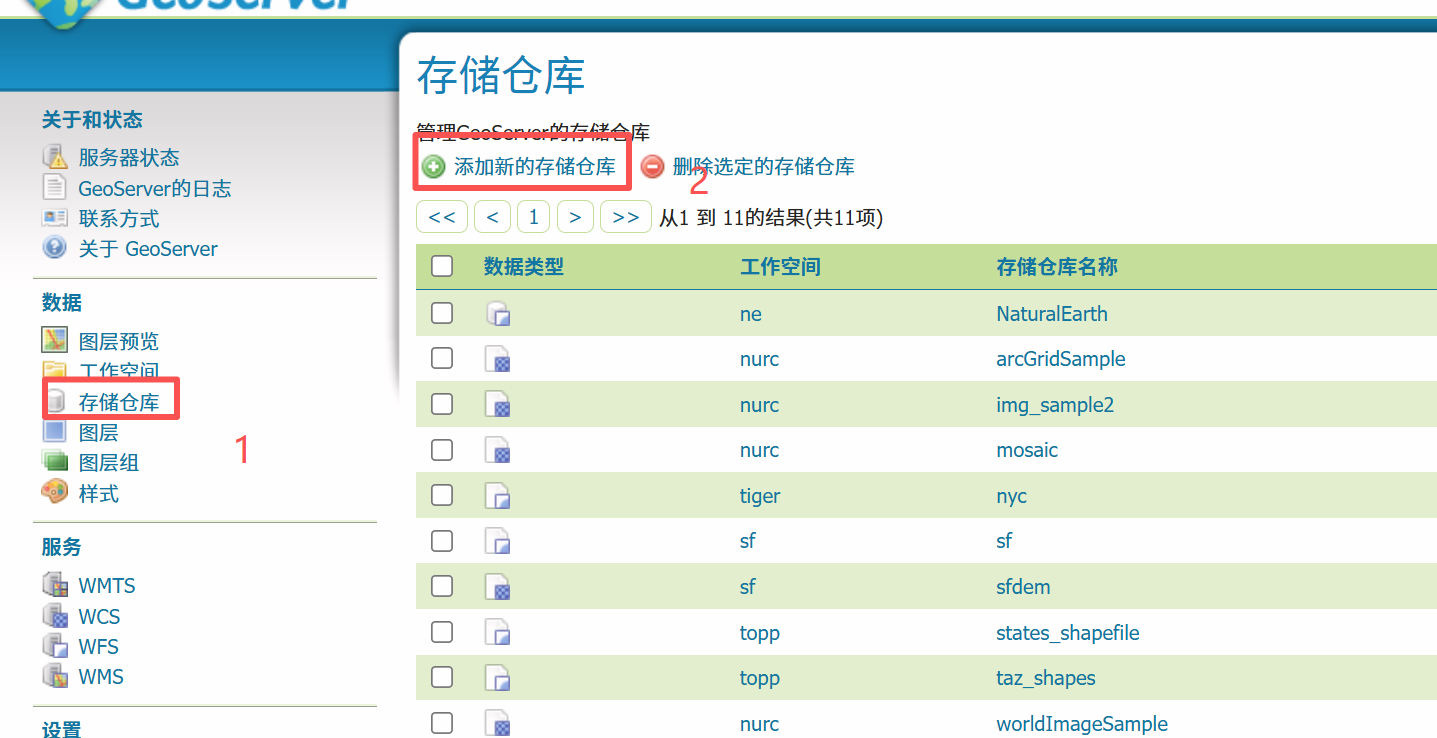The image size is (1437, 738).
Task: Click the WCS service icon
Action: [x=54, y=615]
